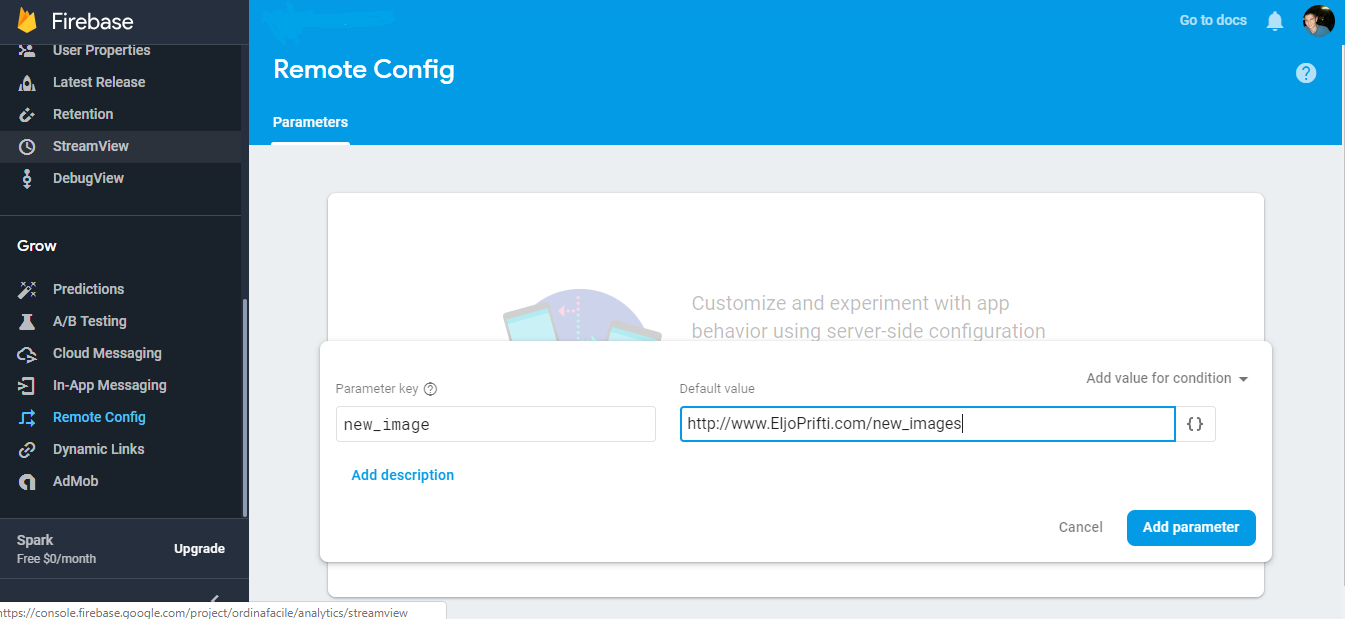Click the StreamView clock icon

(28, 146)
